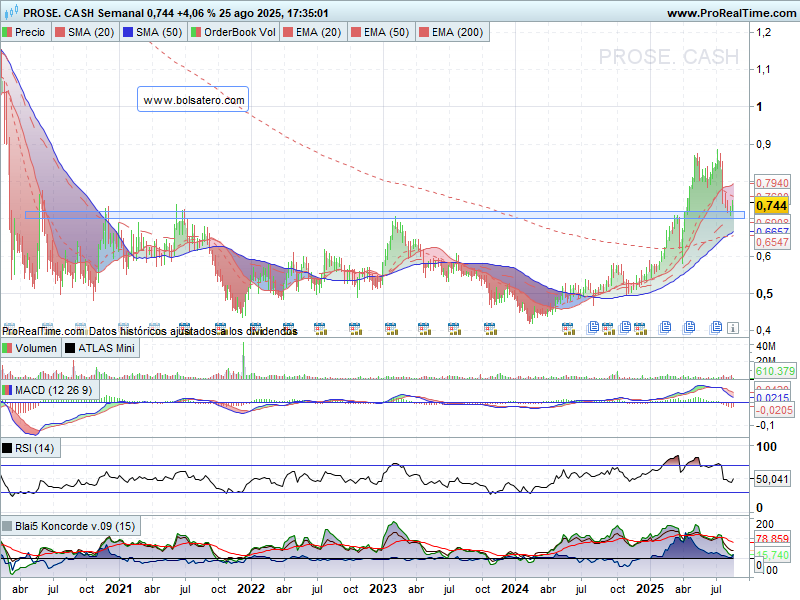This screenshot has width=800, height=600.
Task: Click the Blai5 Koncorde label icon
Action: tap(9, 526)
